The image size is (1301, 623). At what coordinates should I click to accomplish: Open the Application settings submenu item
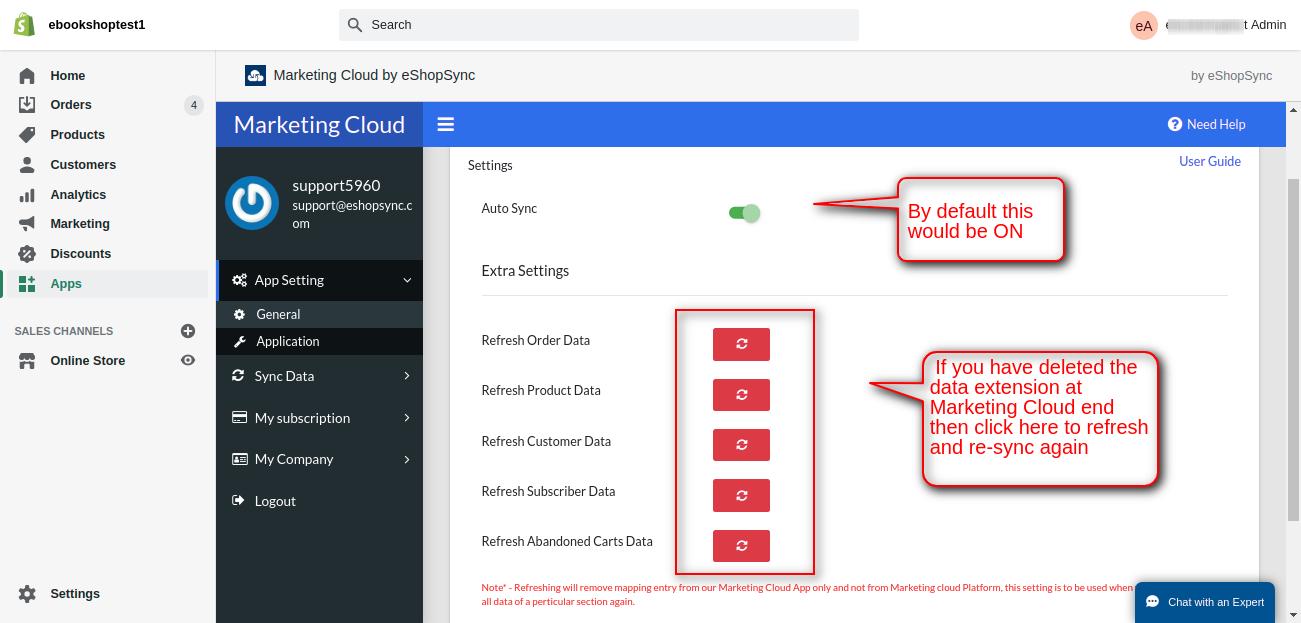point(319,341)
